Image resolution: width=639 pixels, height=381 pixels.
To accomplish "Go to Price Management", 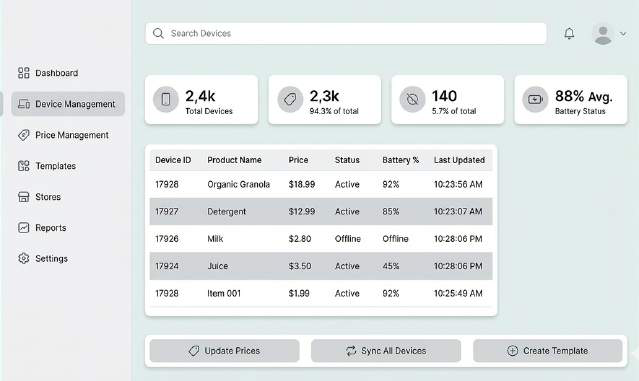I will (72, 135).
